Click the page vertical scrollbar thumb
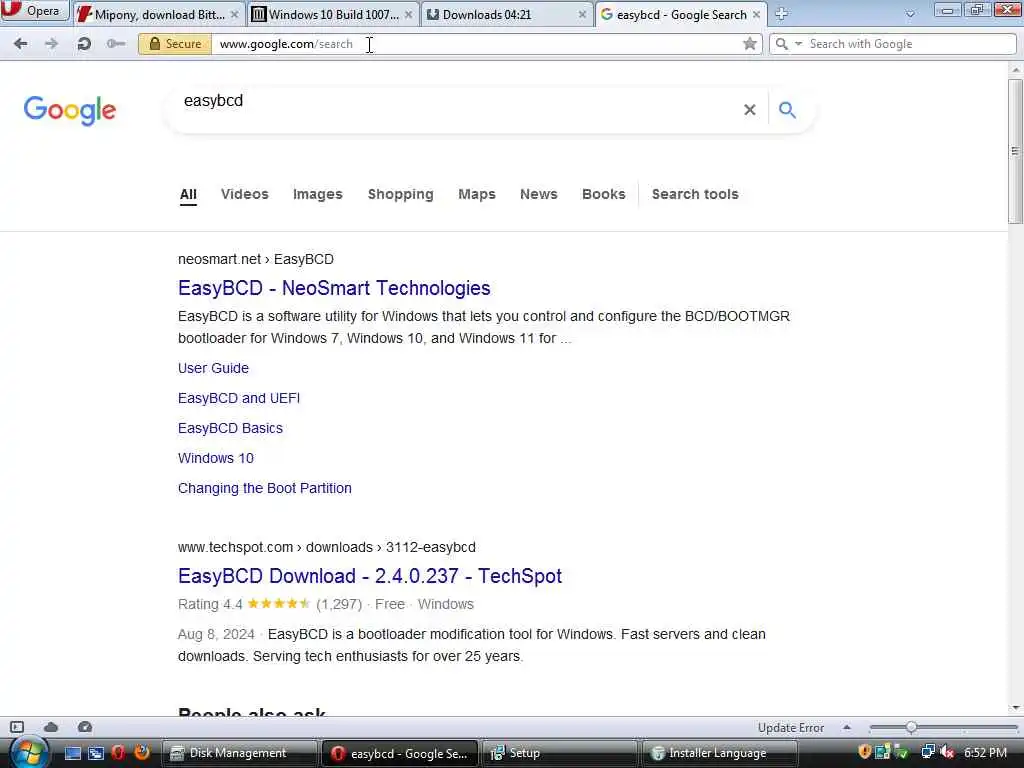Image resolution: width=1024 pixels, height=768 pixels. (x=1016, y=152)
